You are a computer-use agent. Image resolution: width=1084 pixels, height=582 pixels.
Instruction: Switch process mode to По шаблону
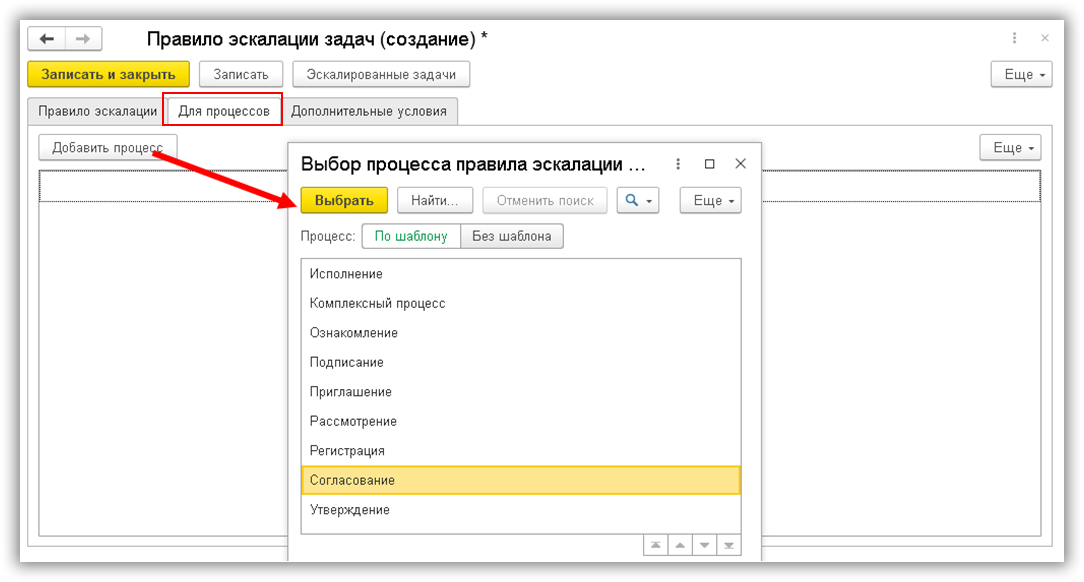pos(411,236)
